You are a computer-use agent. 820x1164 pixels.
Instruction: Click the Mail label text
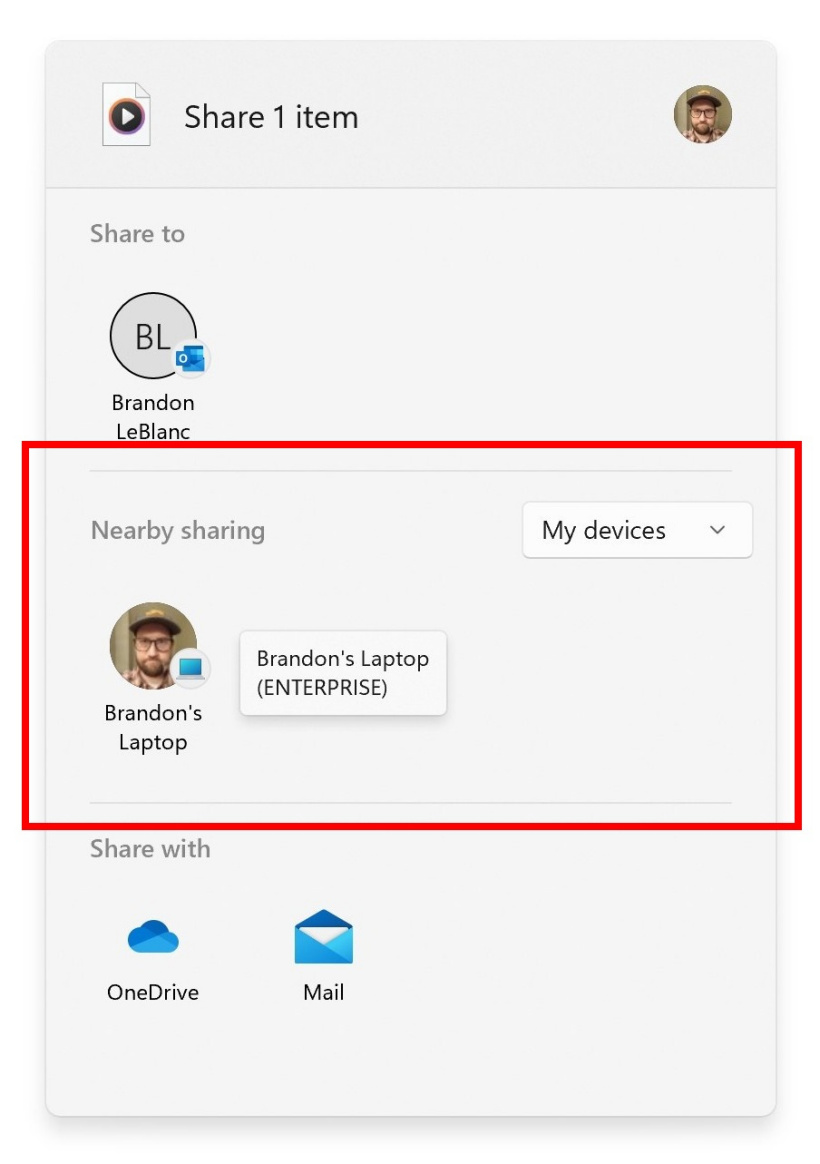point(322,992)
